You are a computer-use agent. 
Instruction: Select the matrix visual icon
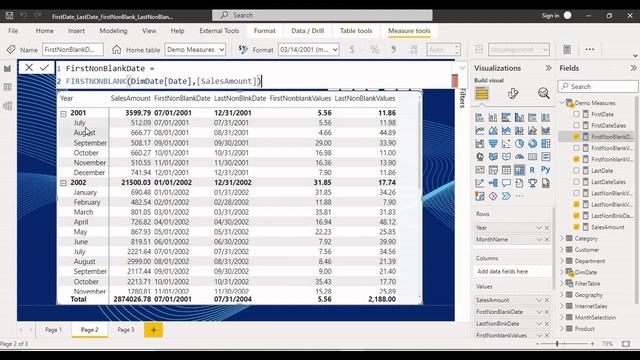click(x=519, y=170)
